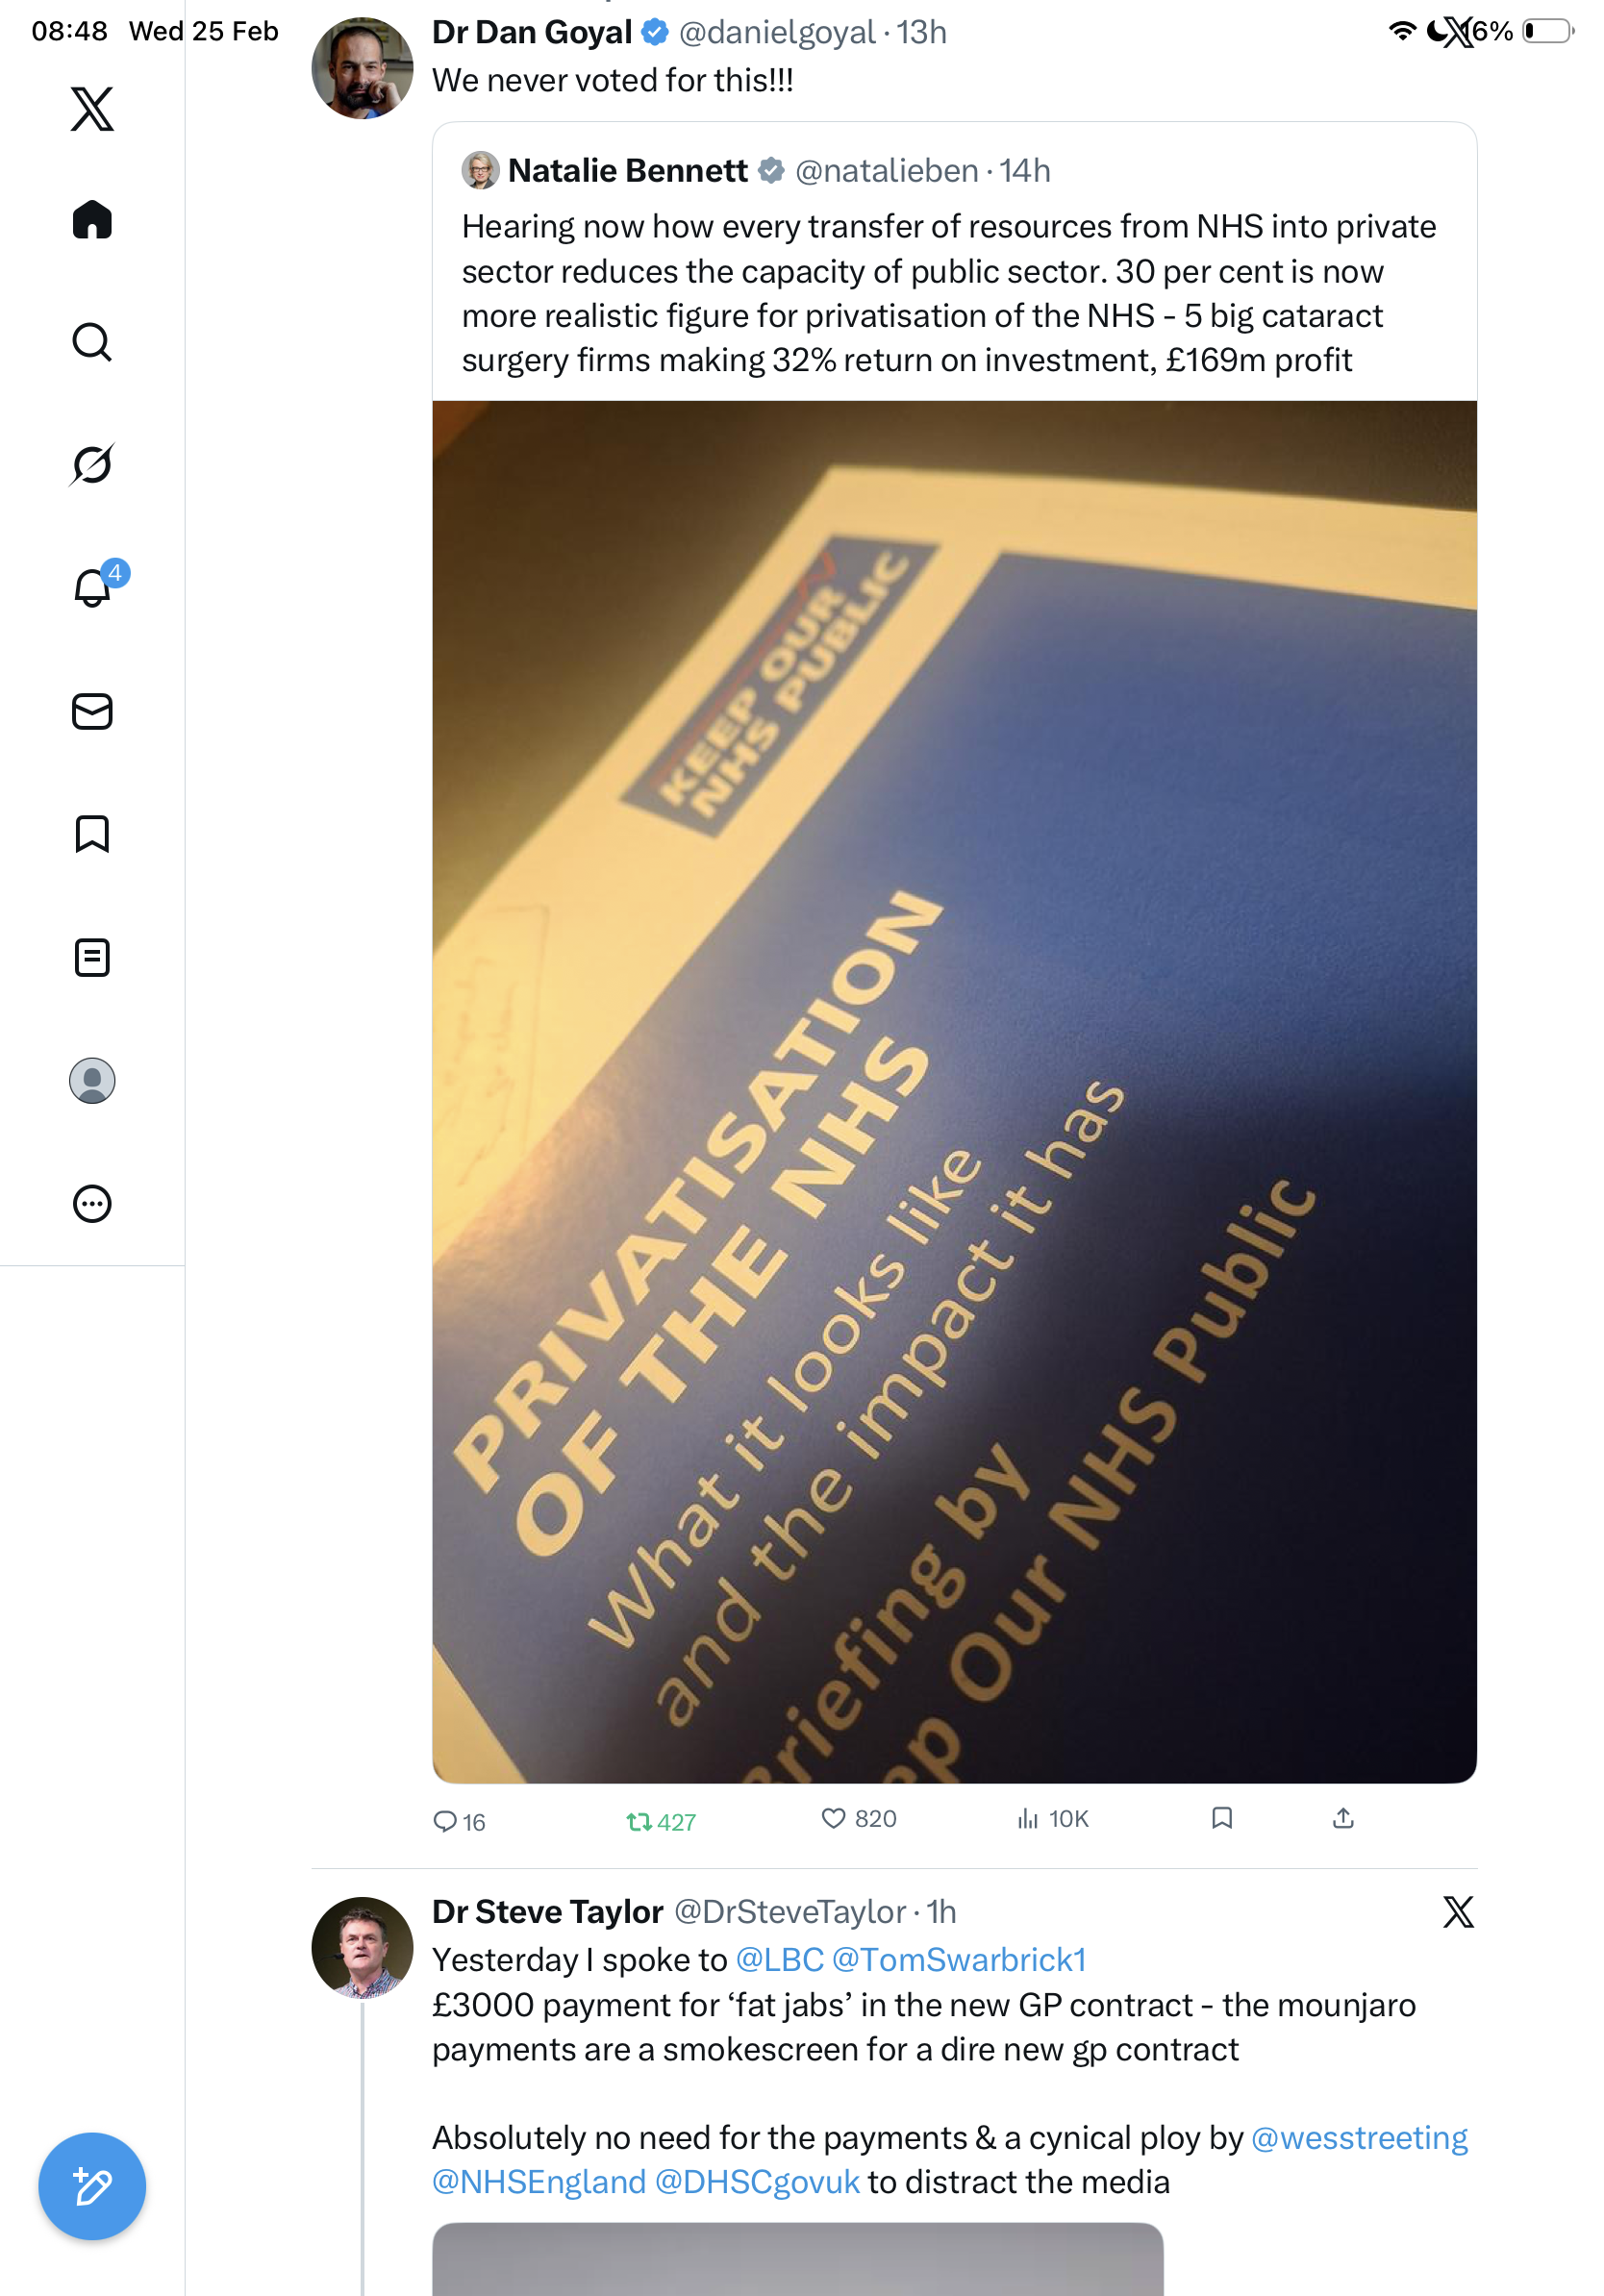View the 10K post analytics

click(1052, 1818)
